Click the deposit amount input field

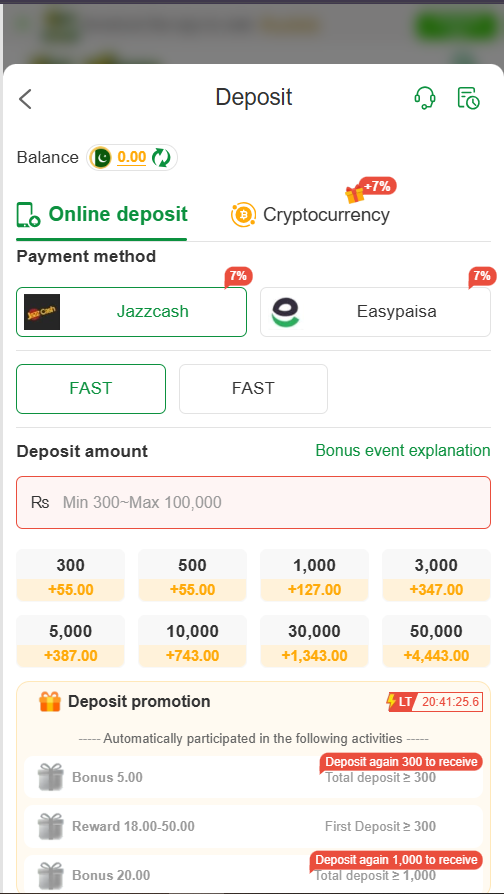tap(253, 502)
